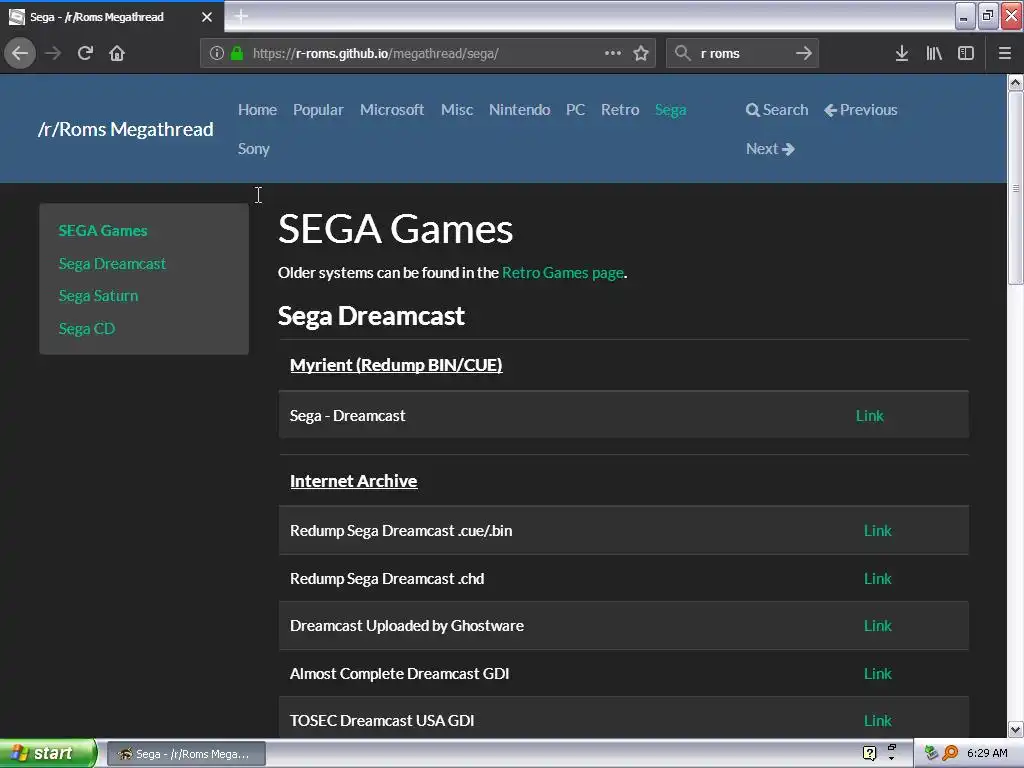Click the help question-mark tray icon

869,753
